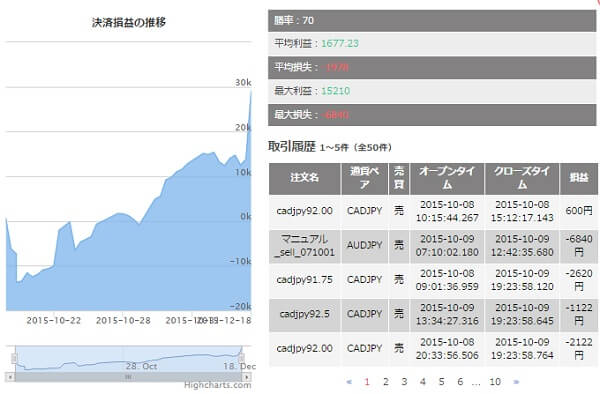Click the 最大利益 value 15210

coord(336,91)
